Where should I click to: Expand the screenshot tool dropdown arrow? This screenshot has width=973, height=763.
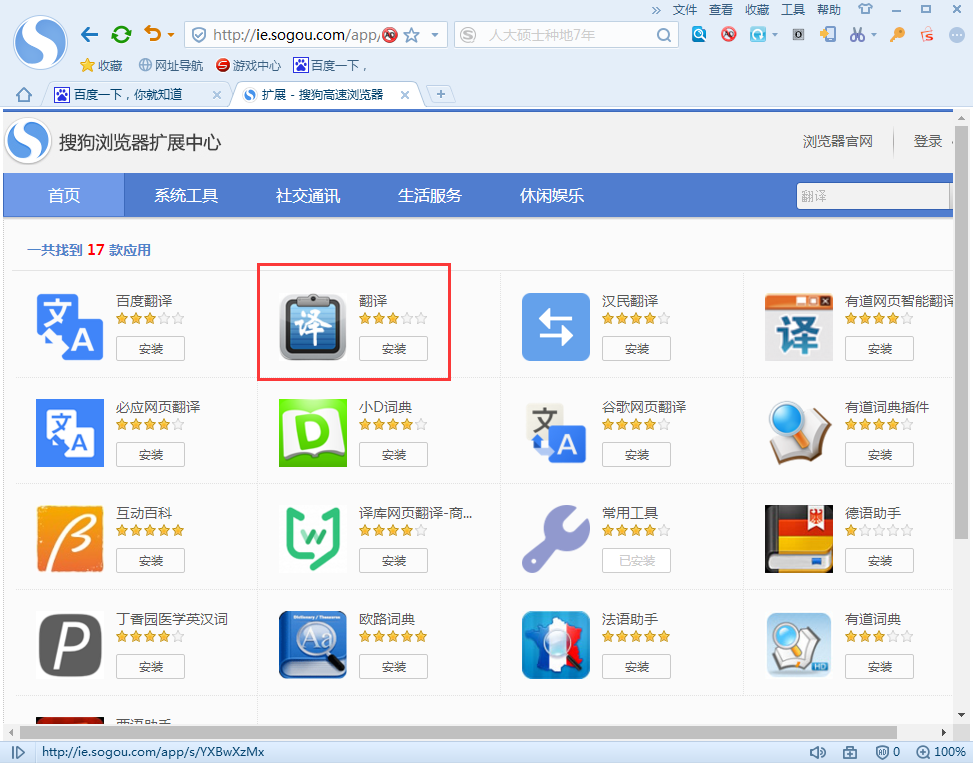[874, 34]
